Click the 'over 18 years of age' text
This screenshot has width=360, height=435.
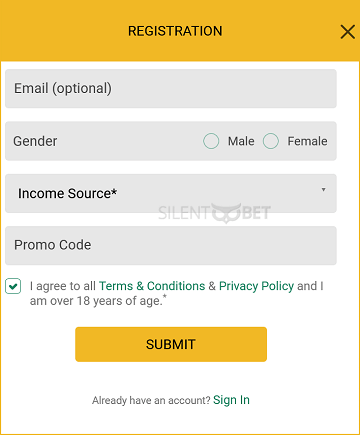pos(108,301)
